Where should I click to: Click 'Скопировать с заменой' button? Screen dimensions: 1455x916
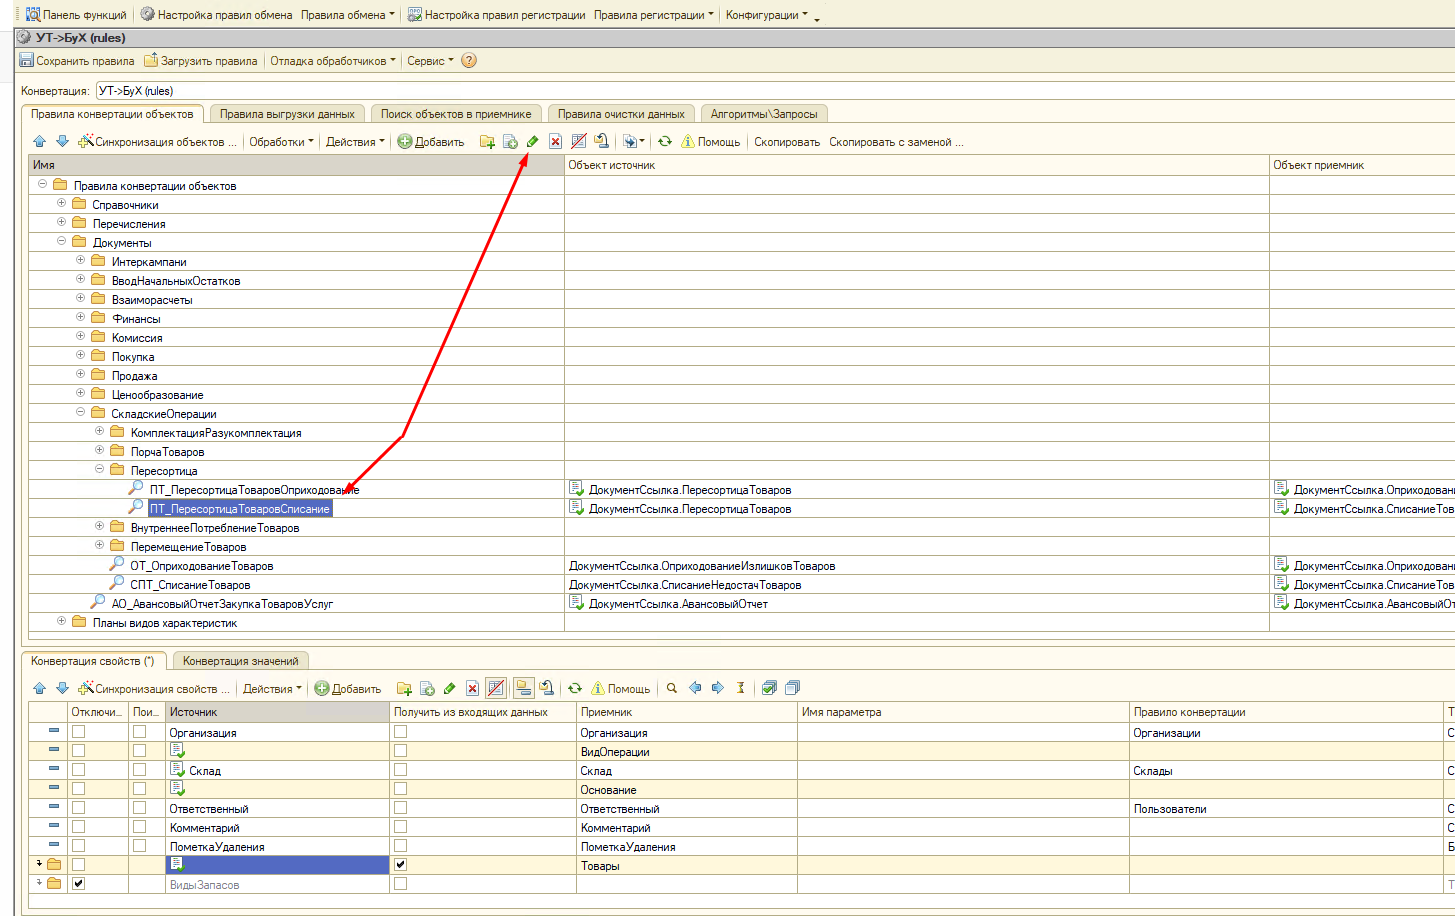pos(895,142)
